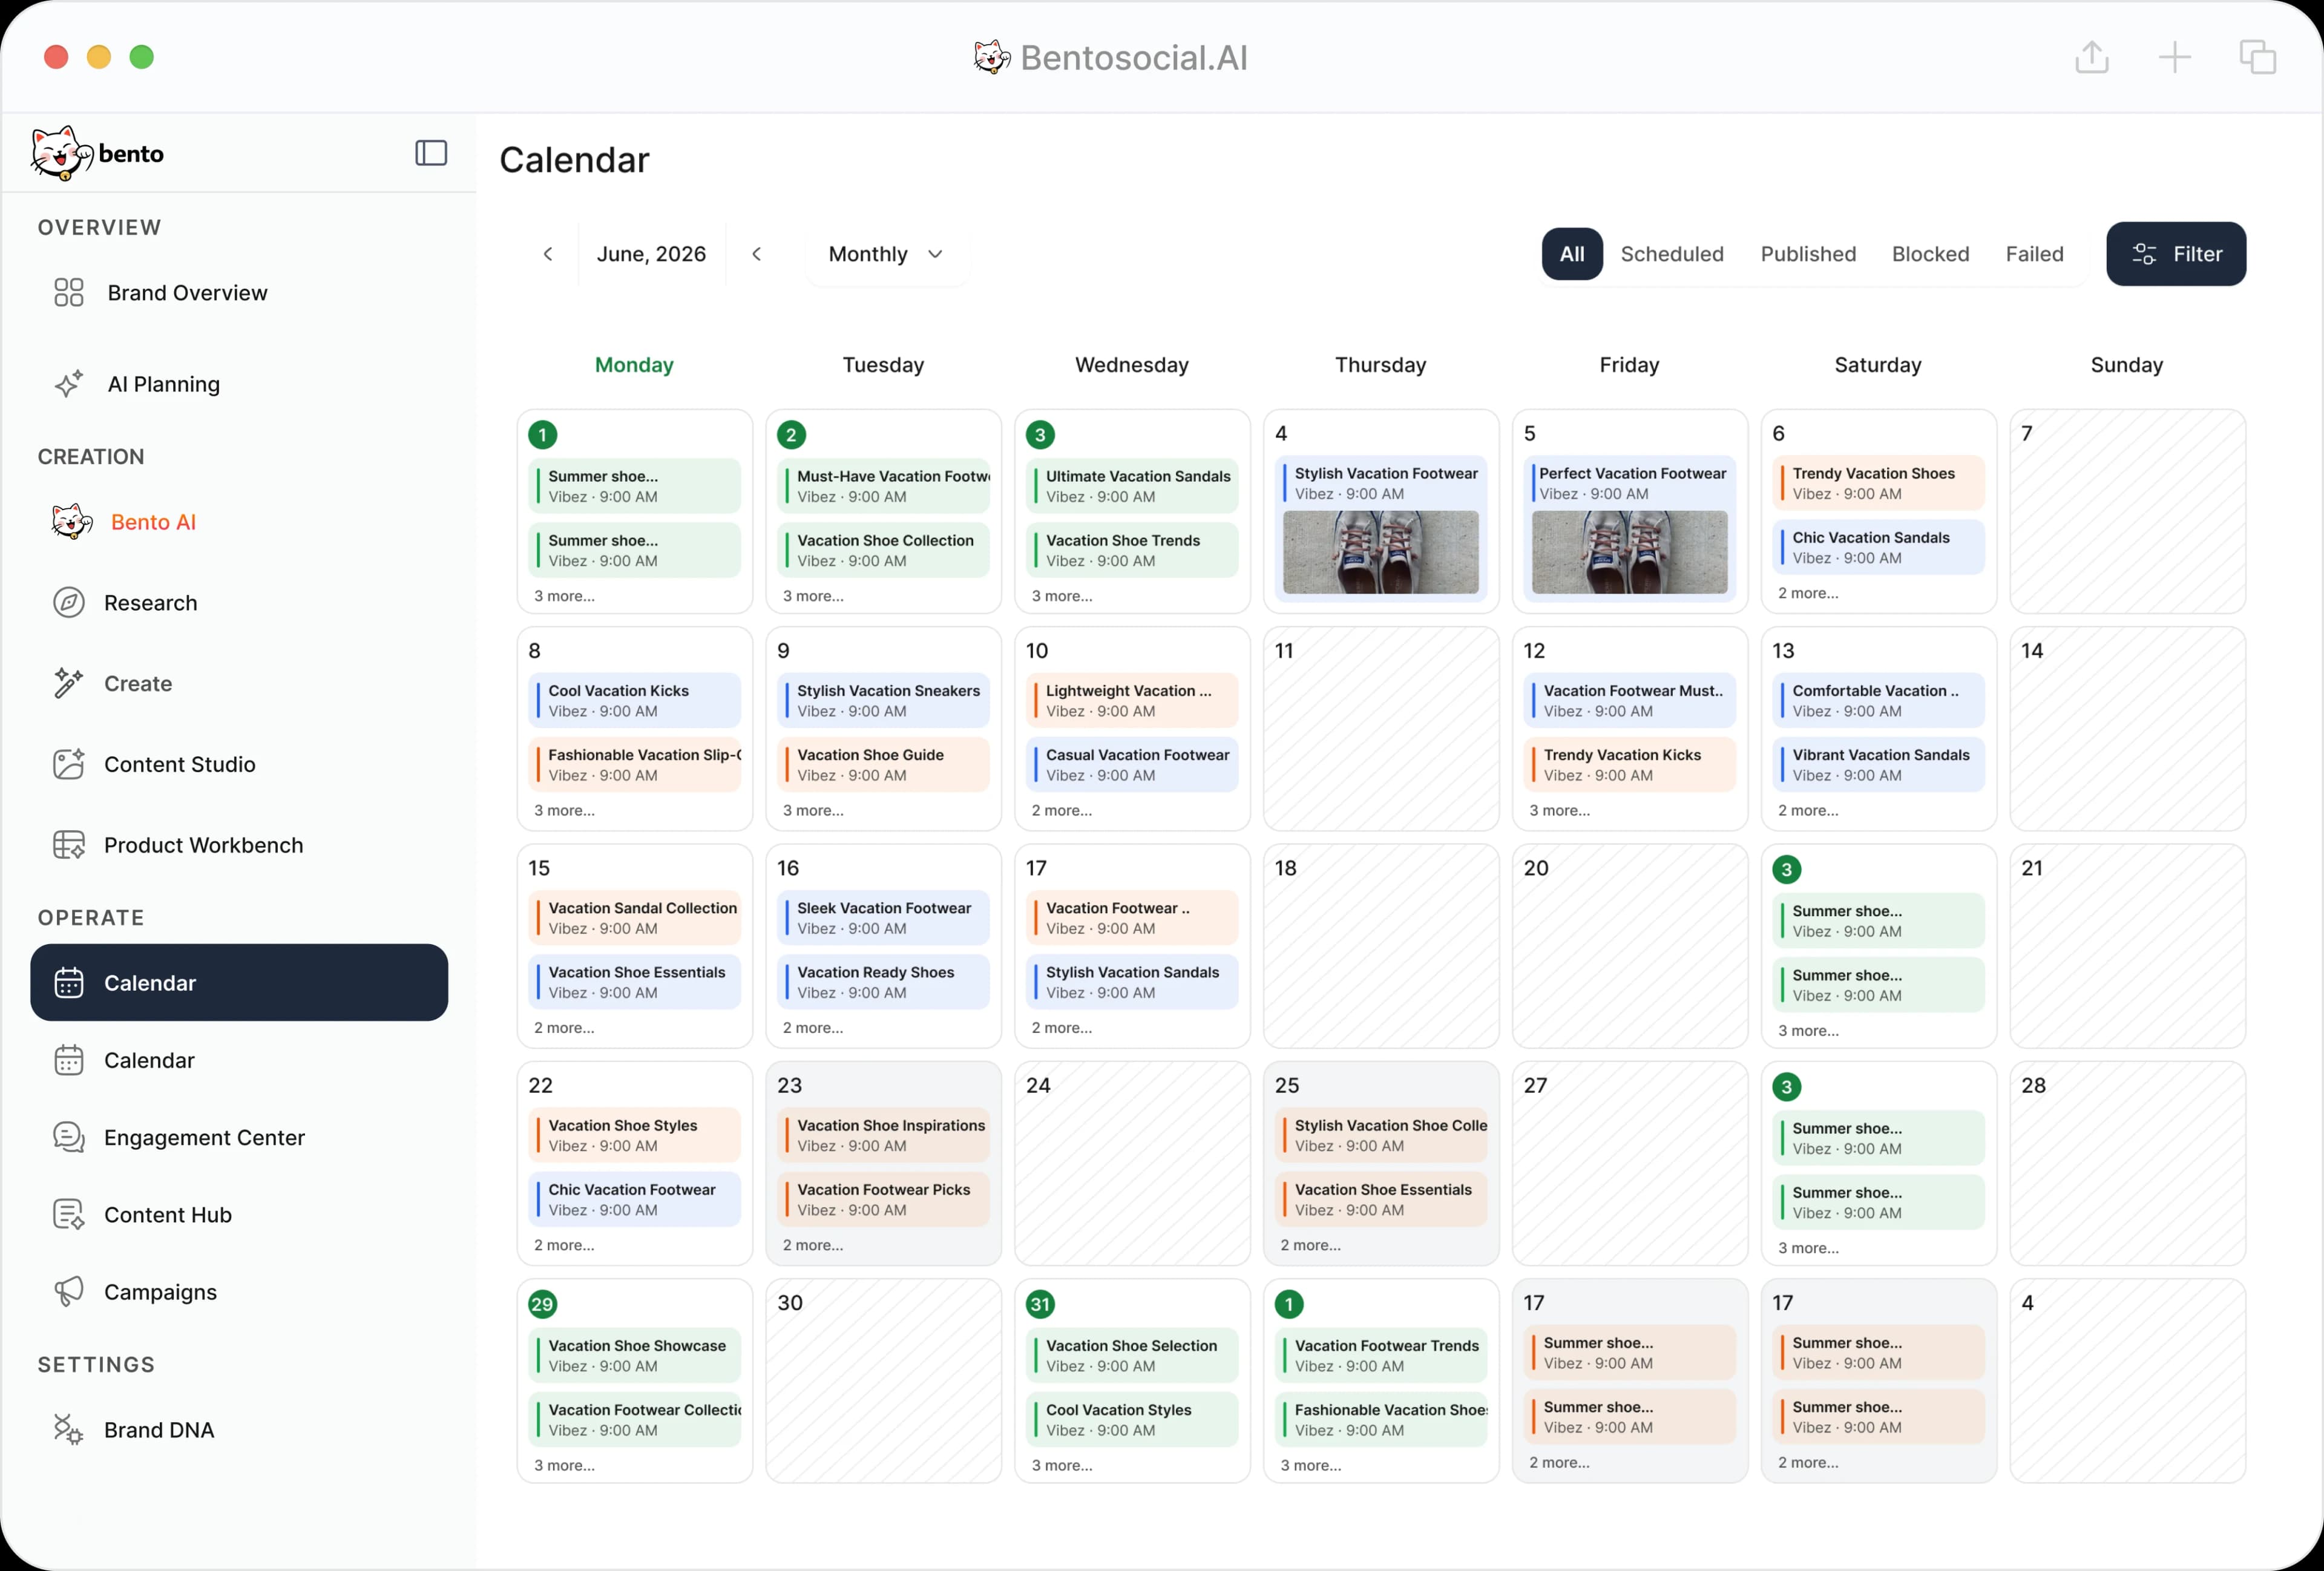This screenshot has height=1571, width=2324.
Task: Click the bento cat logo in sidebar
Action: point(62,153)
